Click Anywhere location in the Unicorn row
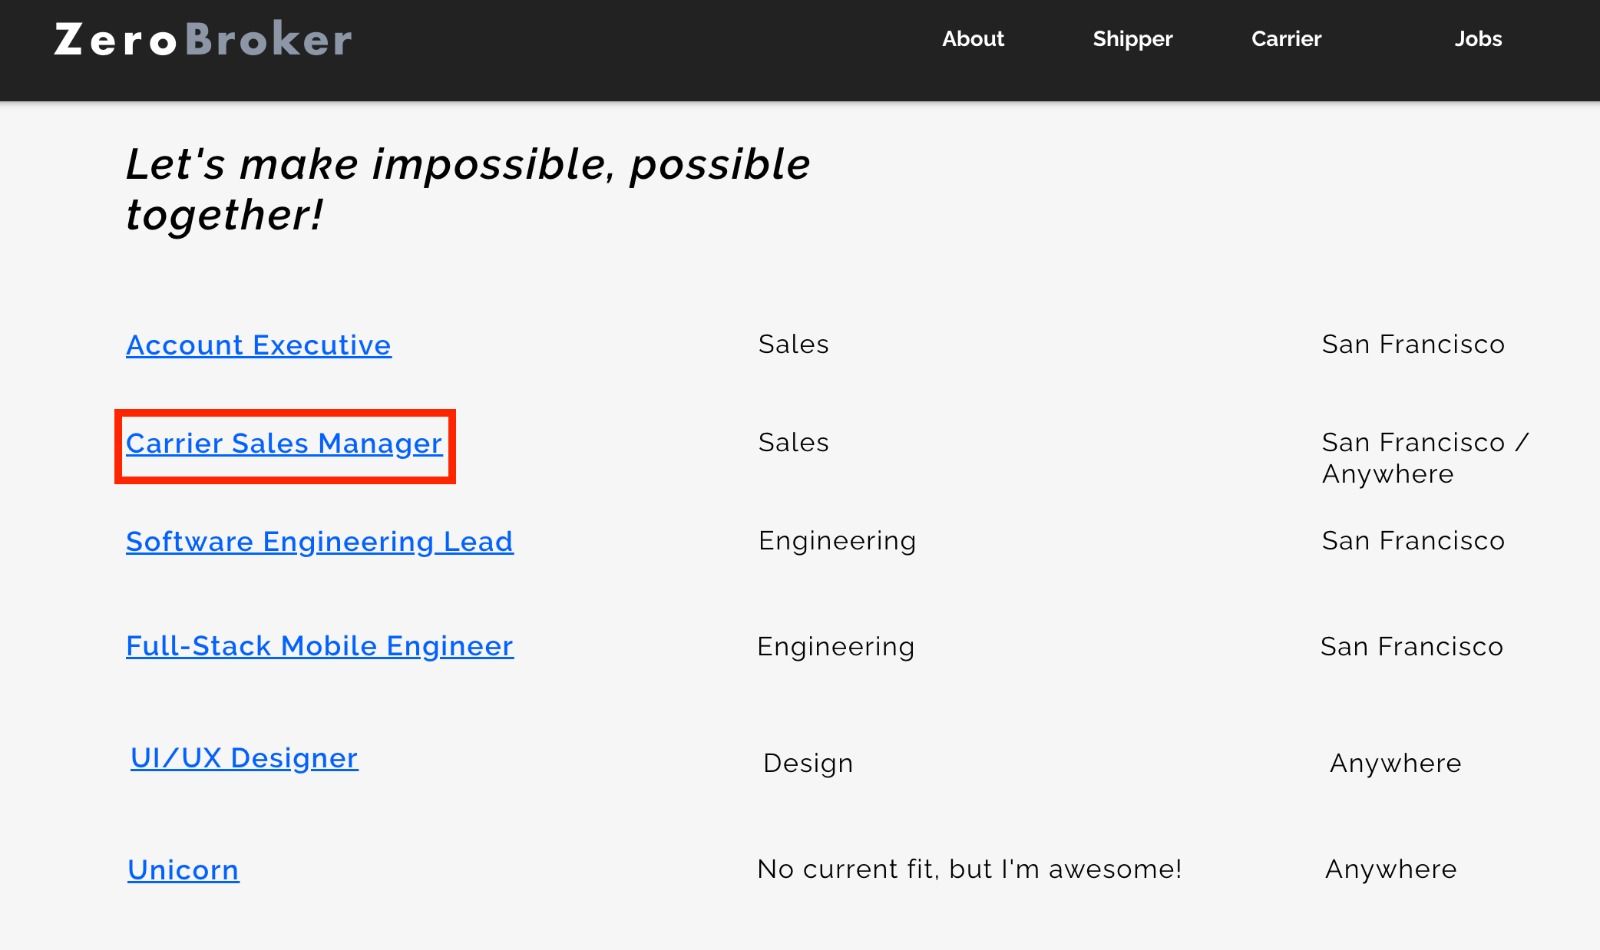The height and width of the screenshot is (950, 1600). click(x=1390, y=869)
